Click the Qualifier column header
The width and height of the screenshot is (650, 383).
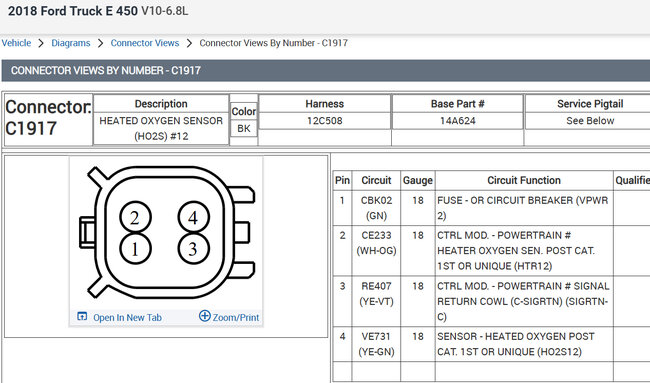click(x=632, y=180)
